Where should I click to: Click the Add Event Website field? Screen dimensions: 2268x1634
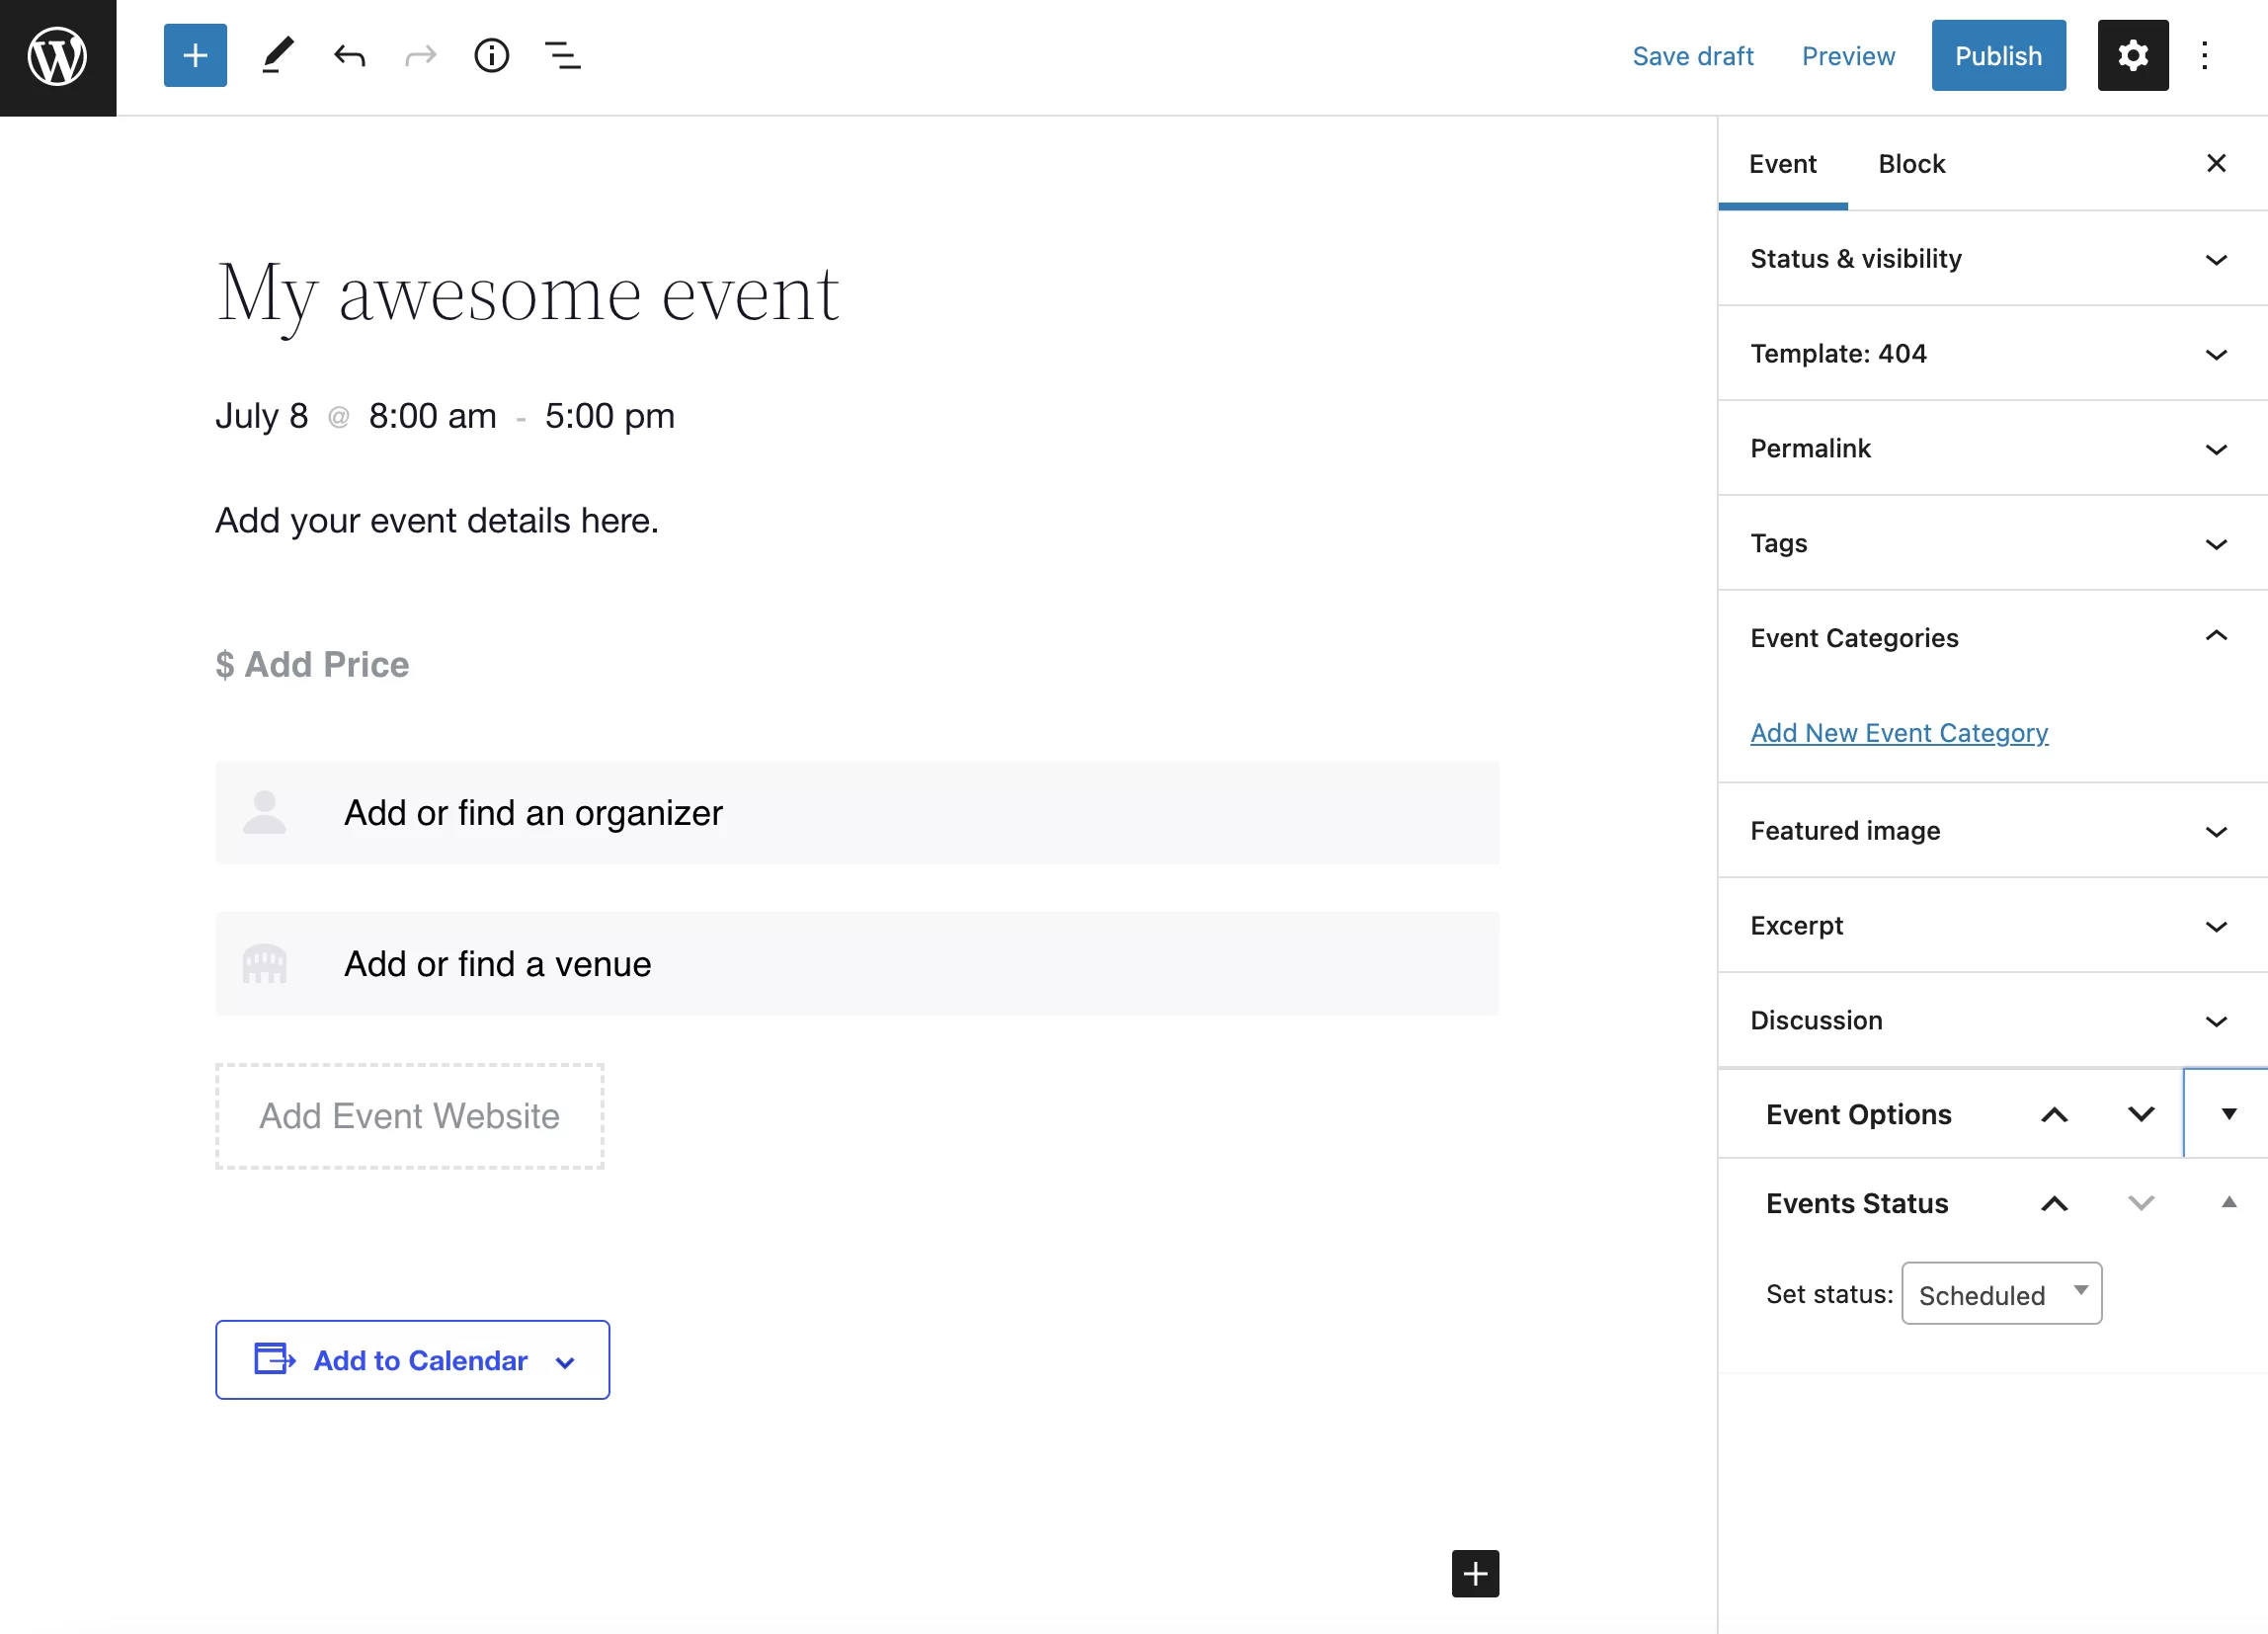410,1116
